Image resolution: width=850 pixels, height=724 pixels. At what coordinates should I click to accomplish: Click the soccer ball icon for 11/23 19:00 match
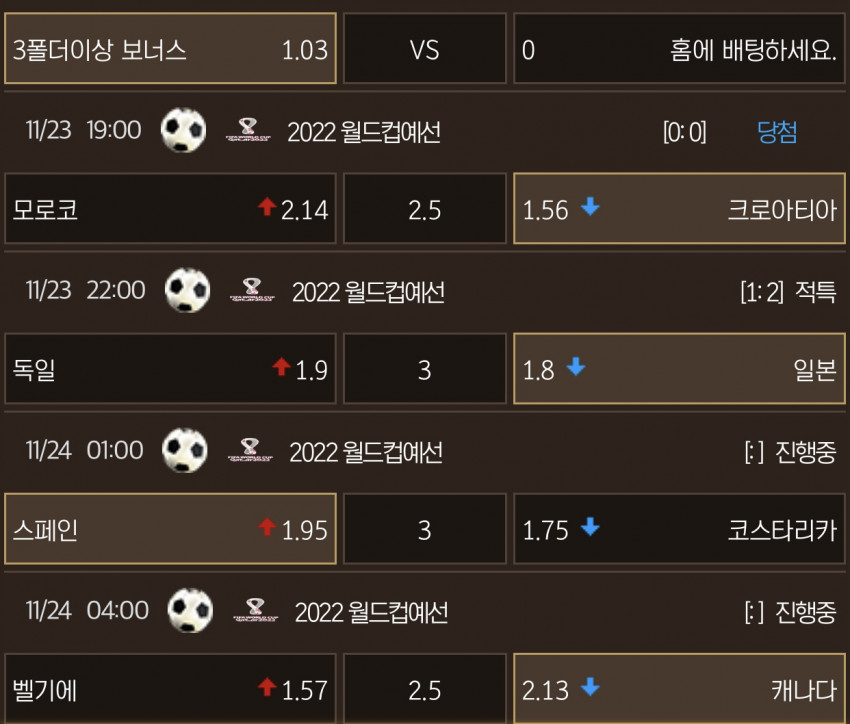[183, 130]
